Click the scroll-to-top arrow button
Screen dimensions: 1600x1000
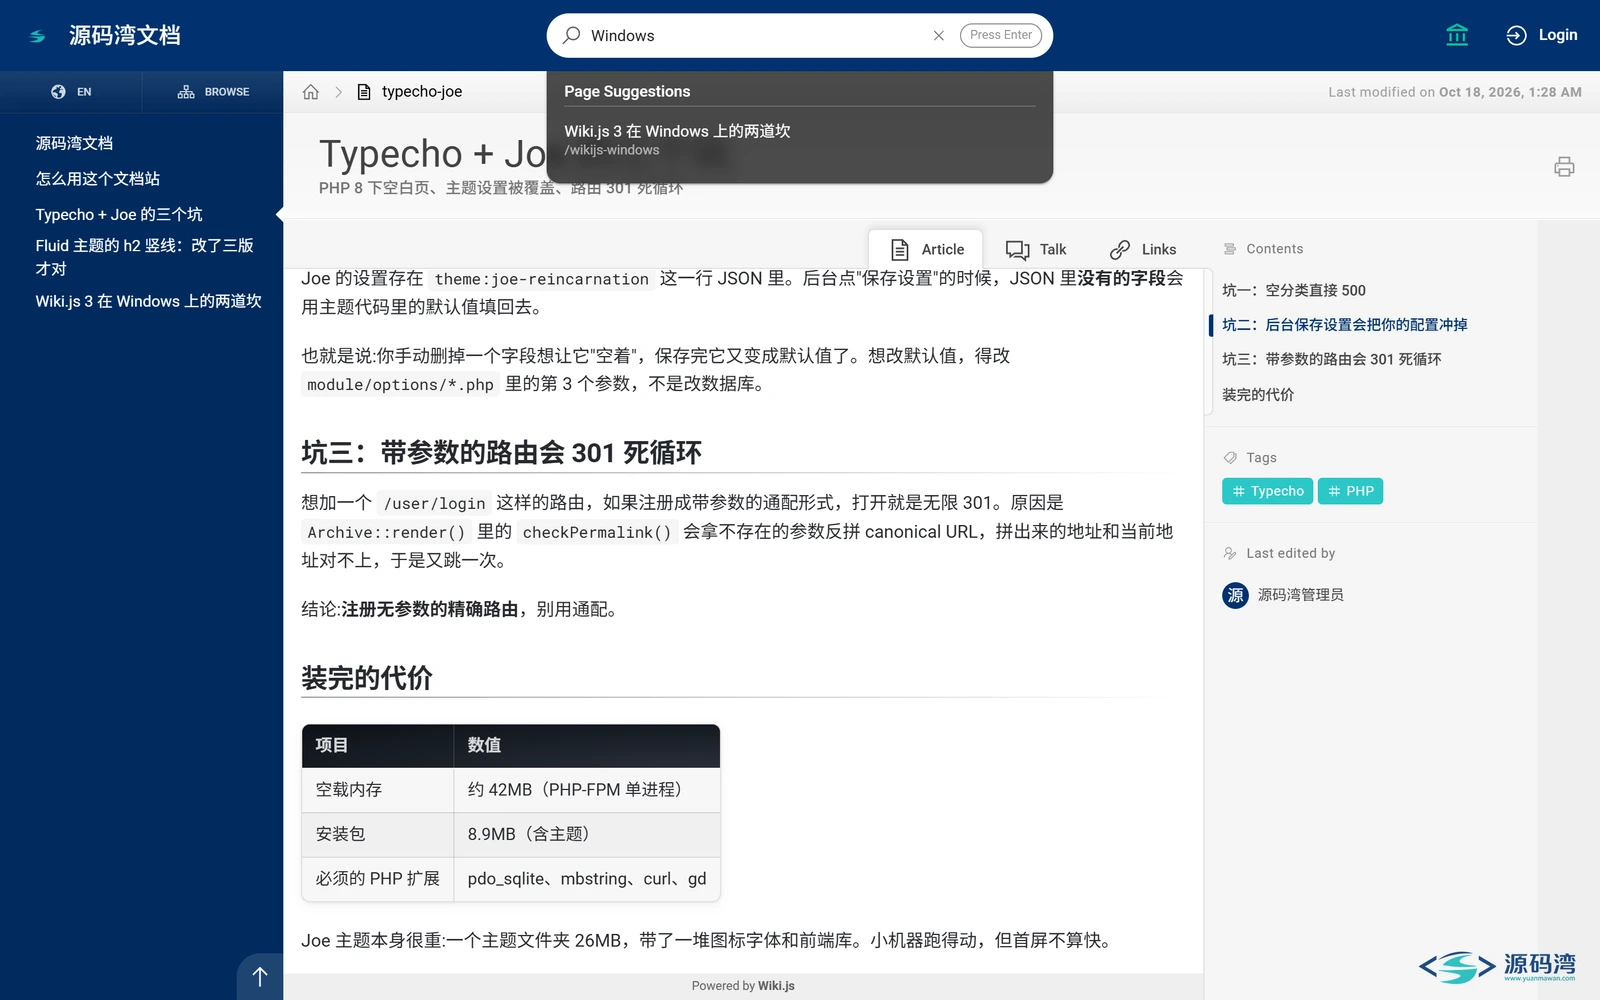click(260, 977)
